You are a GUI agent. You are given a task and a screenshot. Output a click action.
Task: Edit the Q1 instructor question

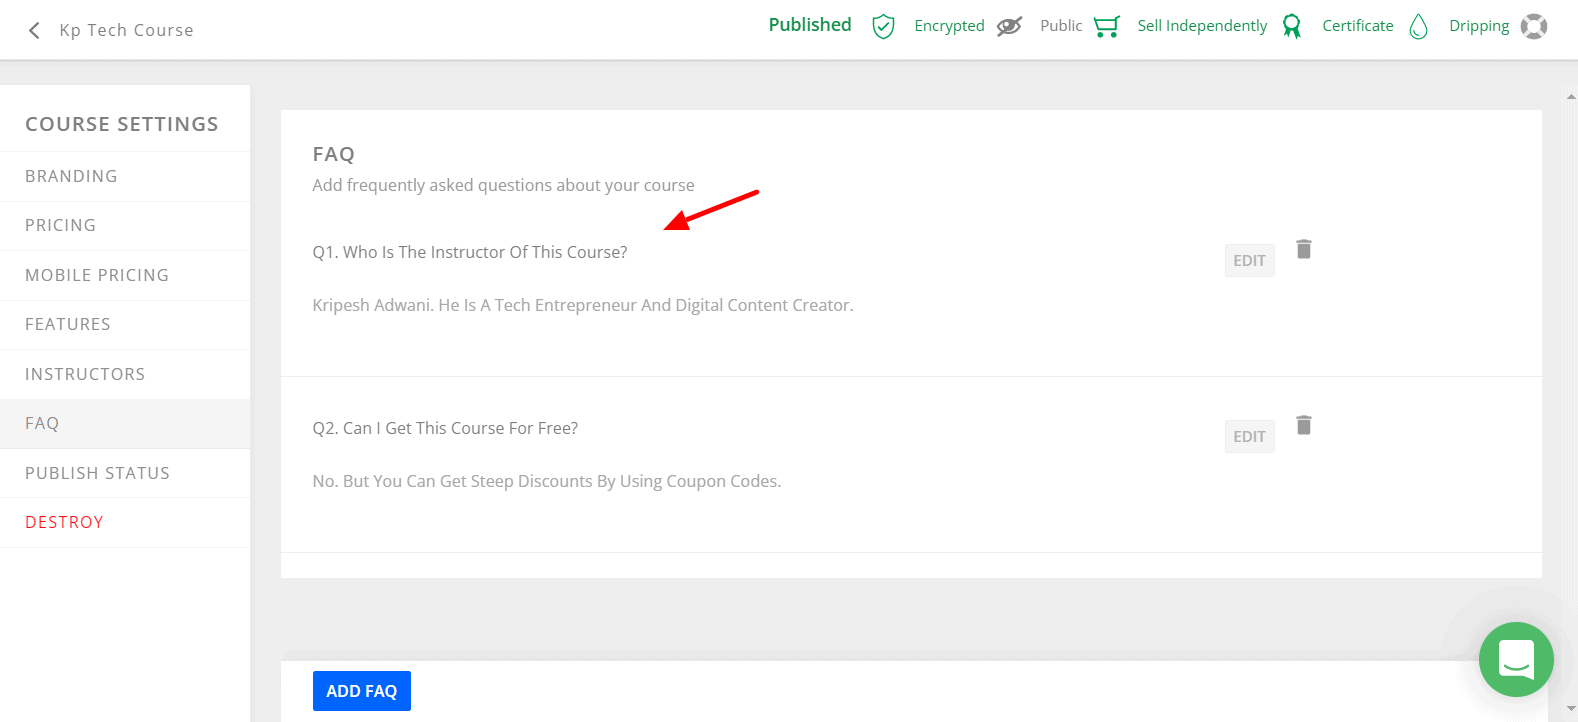click(x=1250, y=260)
